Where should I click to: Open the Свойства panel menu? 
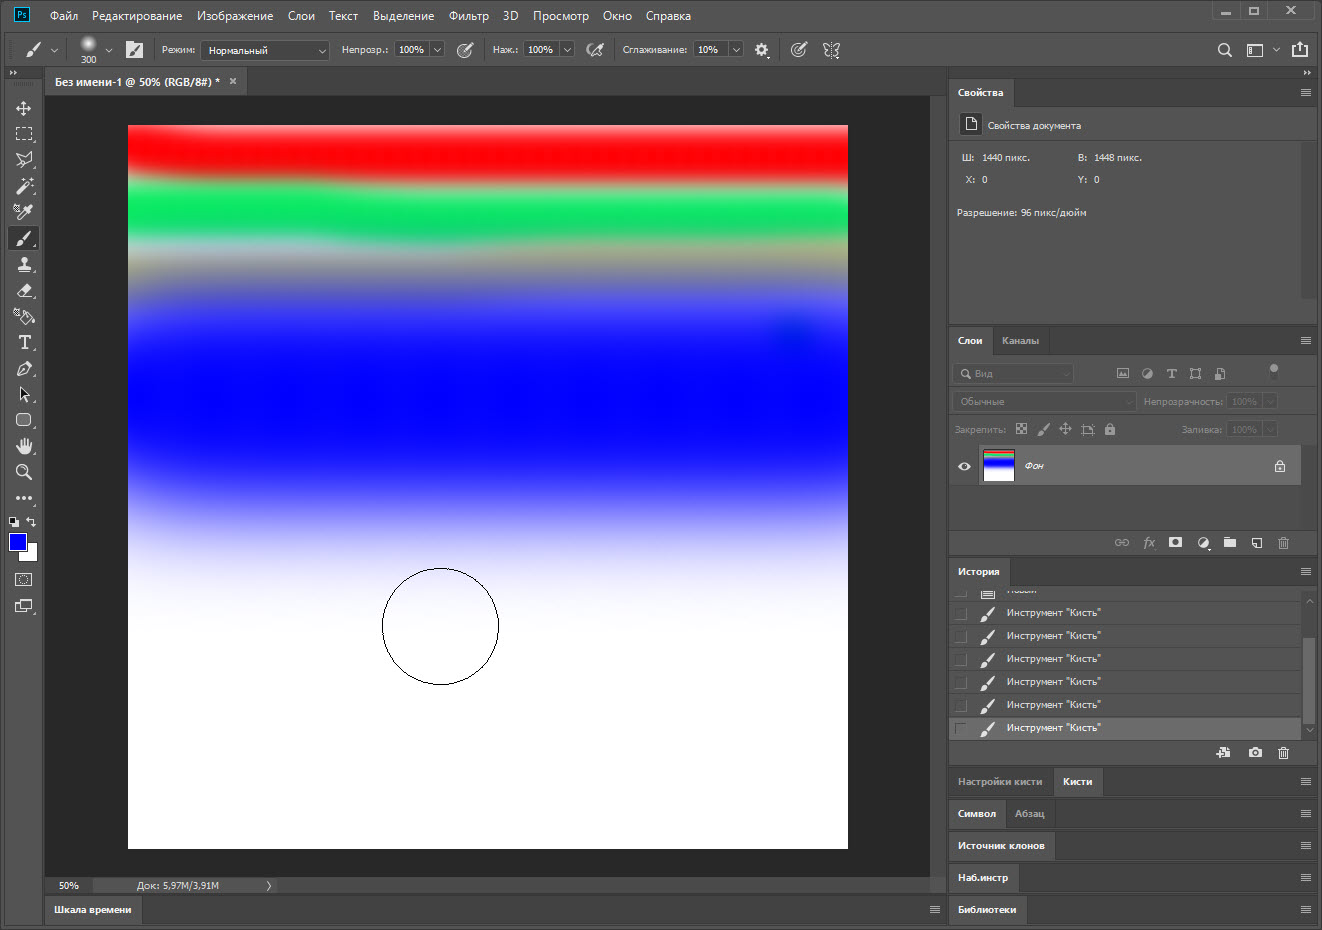click(x=1305, y=93)
